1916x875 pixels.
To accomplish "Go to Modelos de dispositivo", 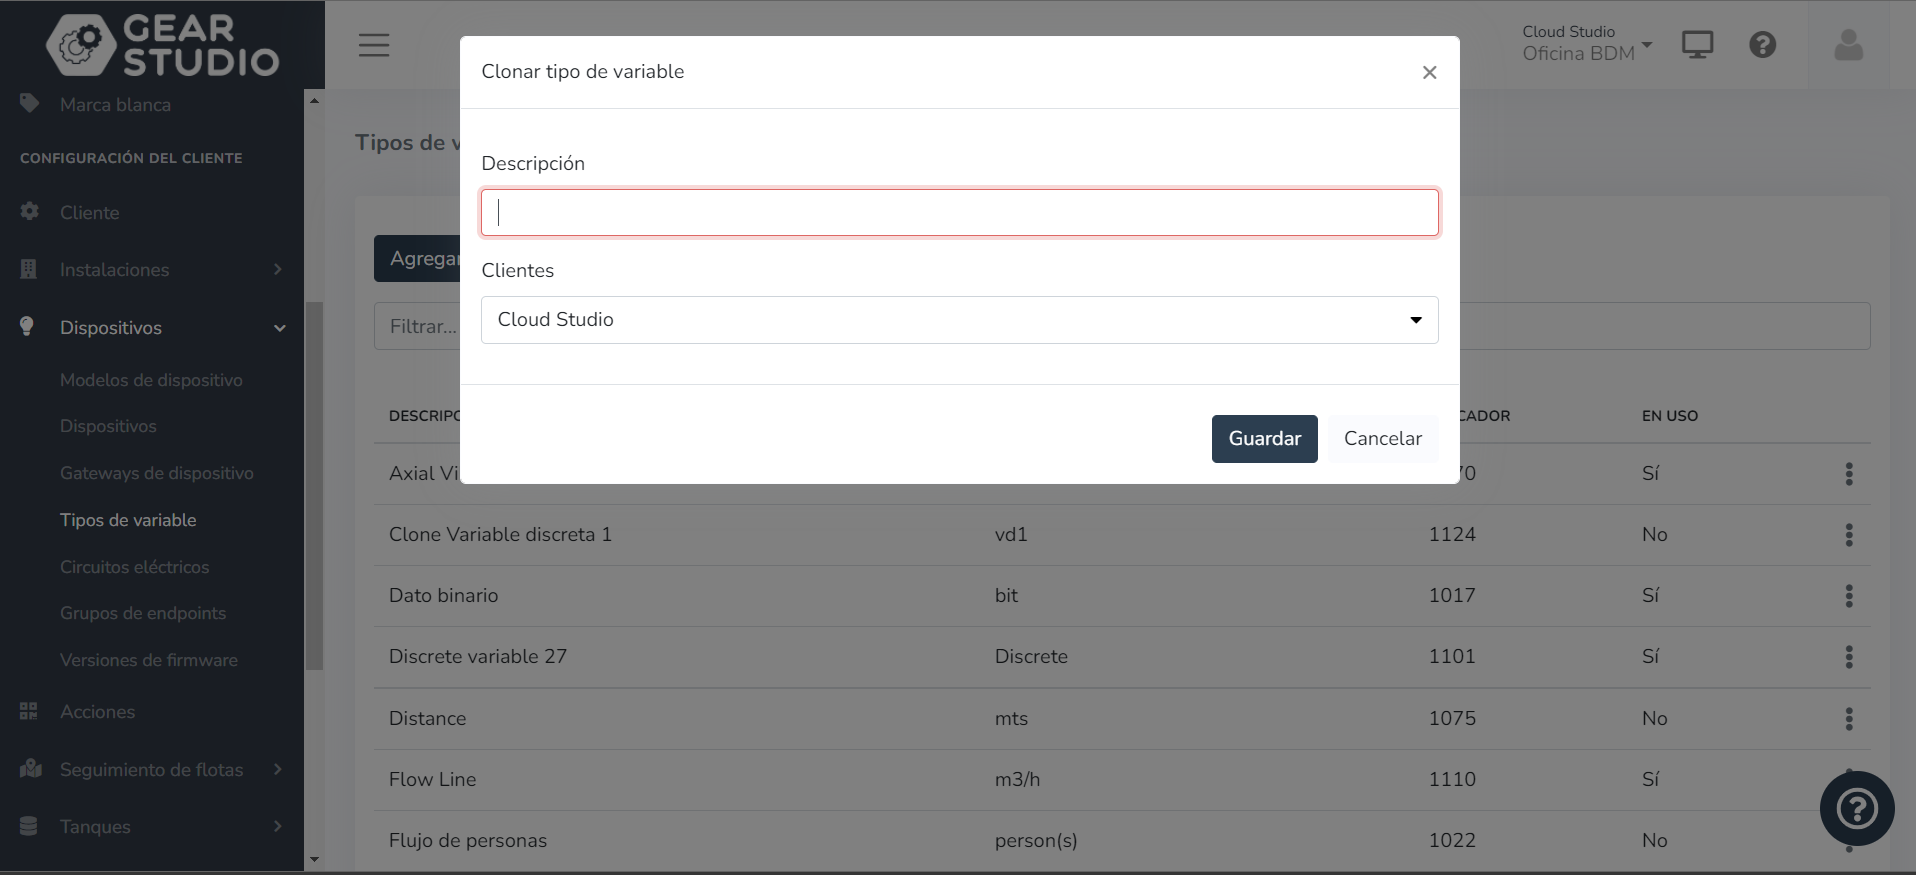I will [151, 380].
